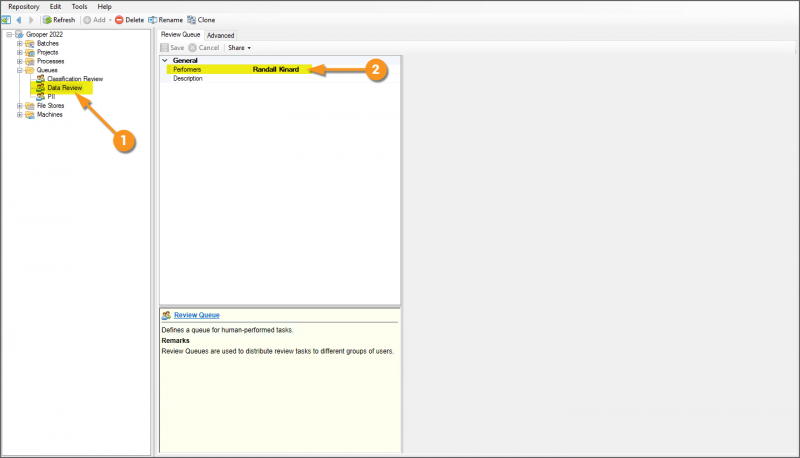The width and height of the screenshot is (800, 458).
Task: Click the empty Description value field
Action: click(325, 79)
